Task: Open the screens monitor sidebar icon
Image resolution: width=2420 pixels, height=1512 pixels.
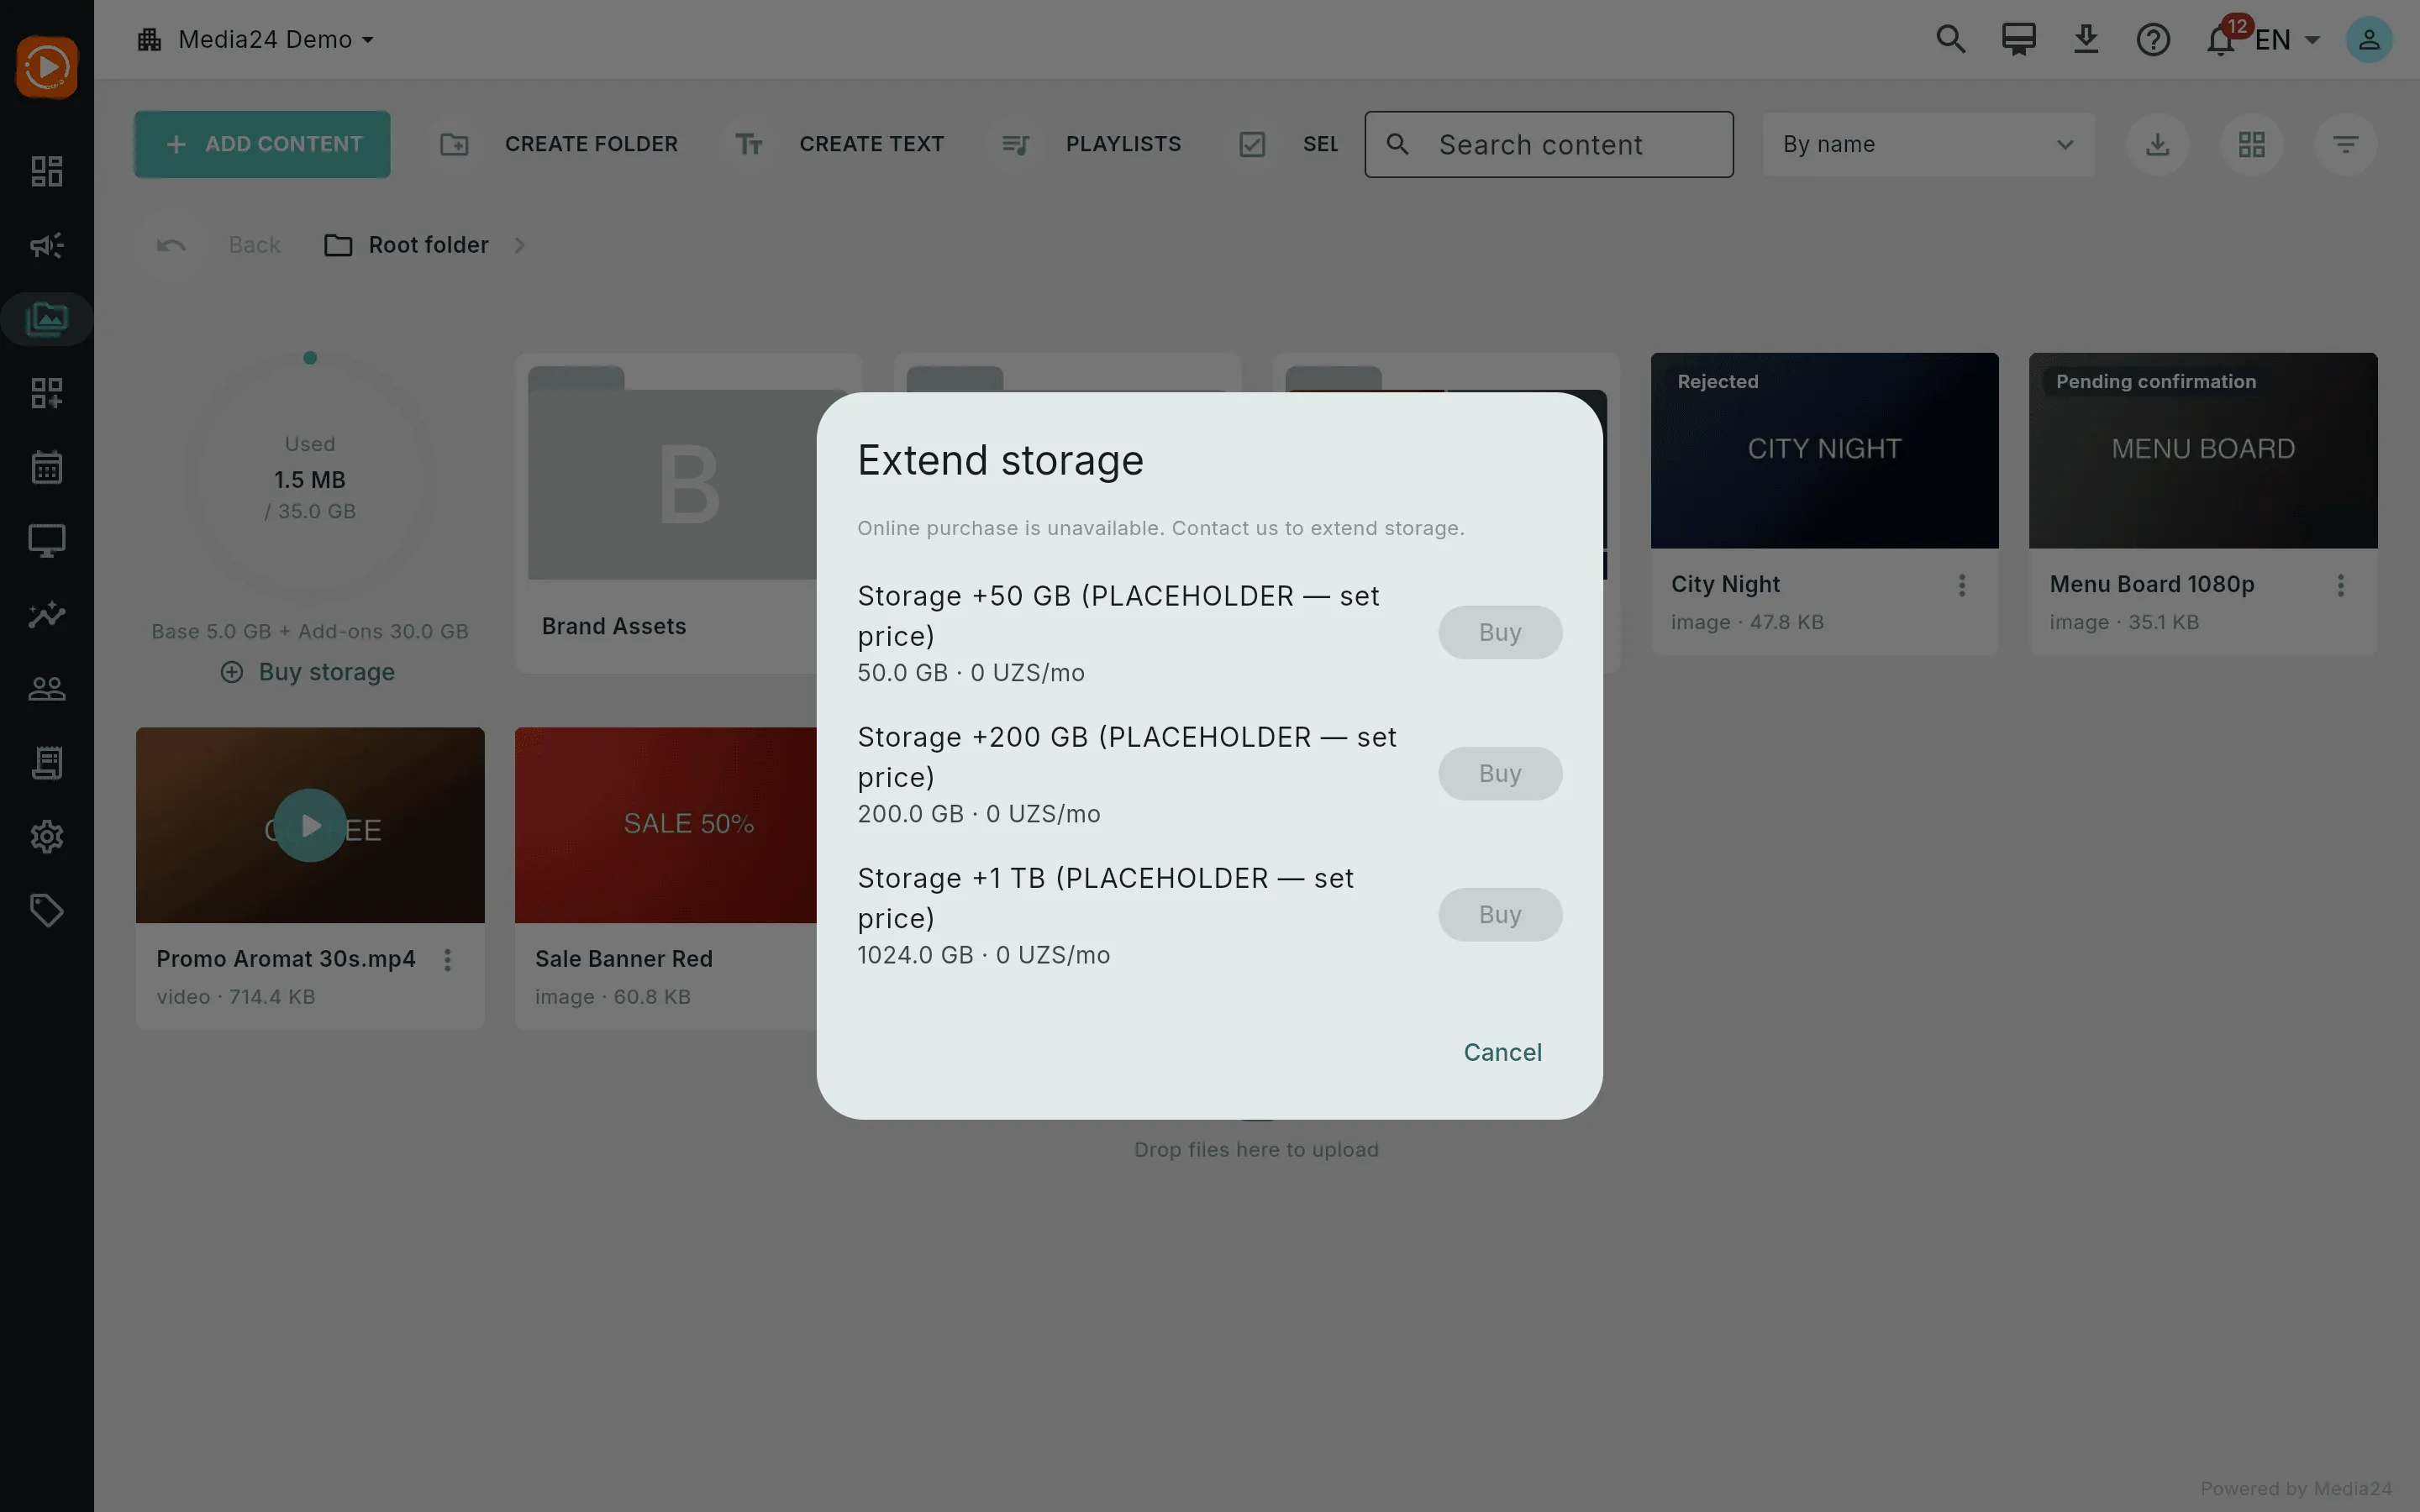Action: click(47, 541)
